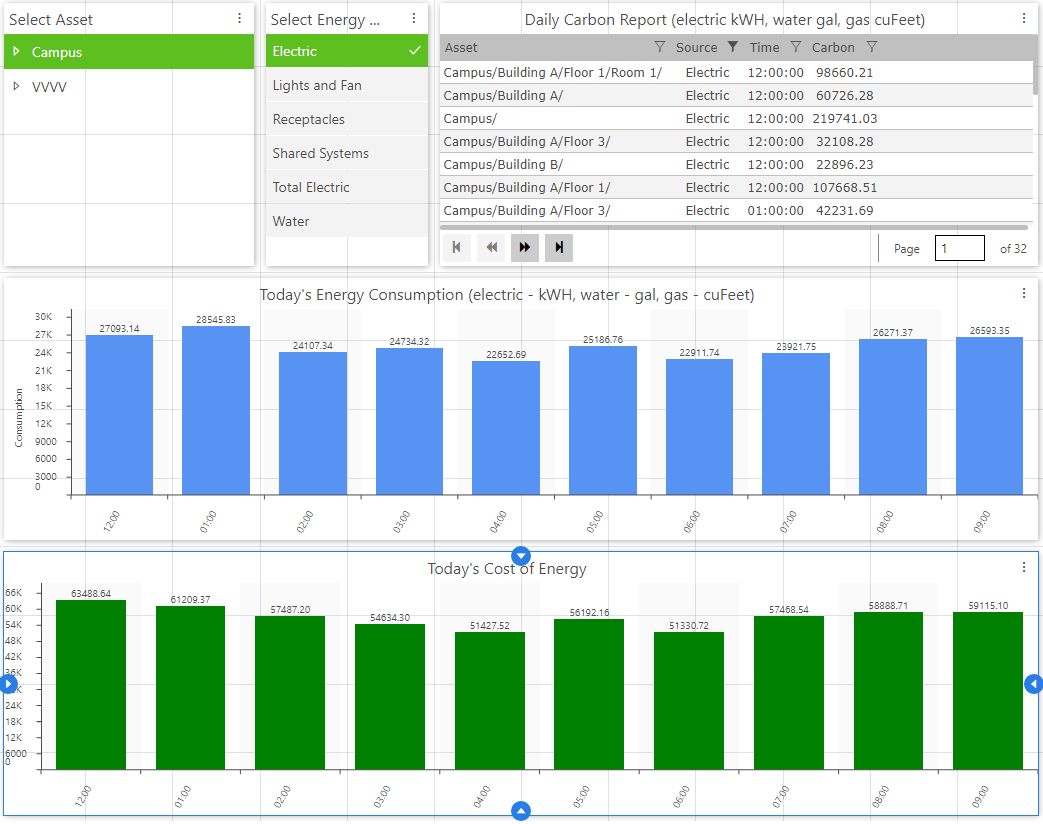Viewport: 1043px width, 824px height.
Task: Click the 03:00 cost bar labeled 54634.30
Action: point(390,697)
